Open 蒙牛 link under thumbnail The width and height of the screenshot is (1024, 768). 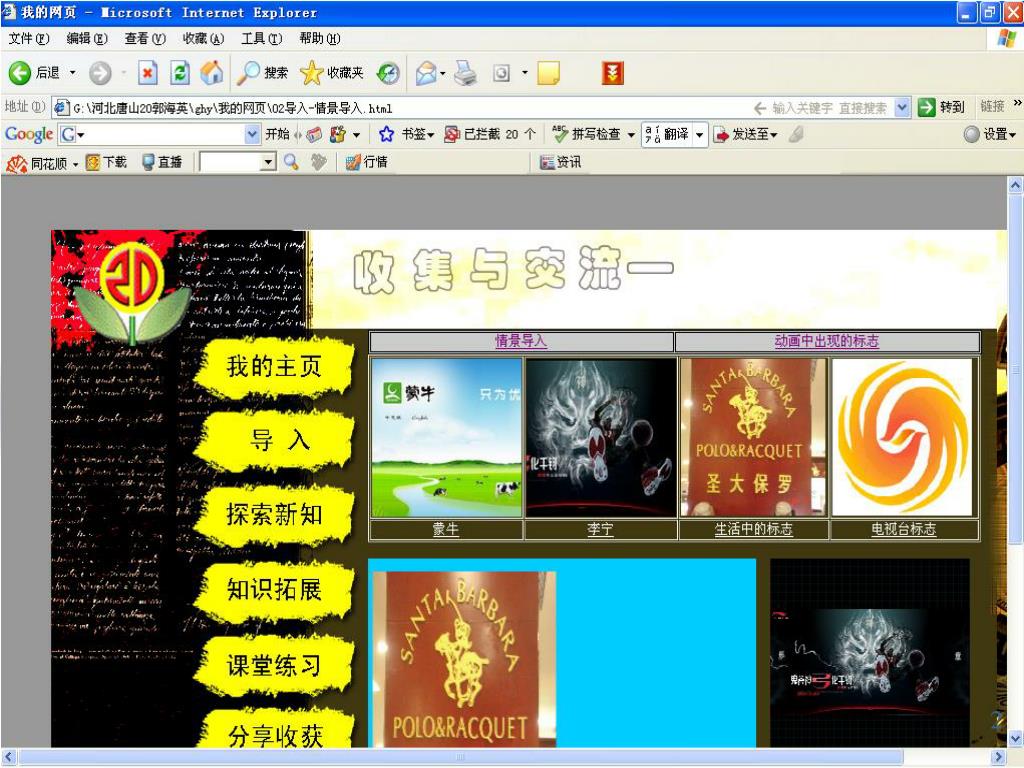tap(445, 529)
